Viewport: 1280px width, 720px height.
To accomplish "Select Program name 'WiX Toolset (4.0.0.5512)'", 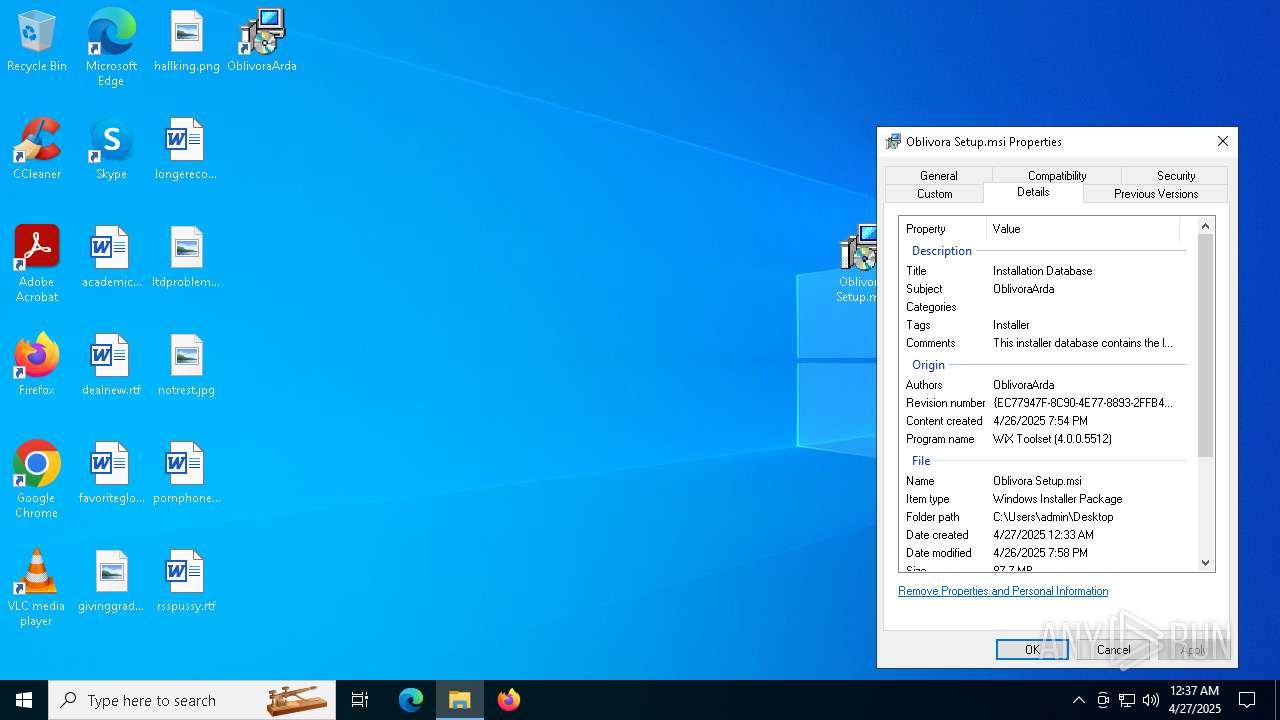I will 1052,439.
